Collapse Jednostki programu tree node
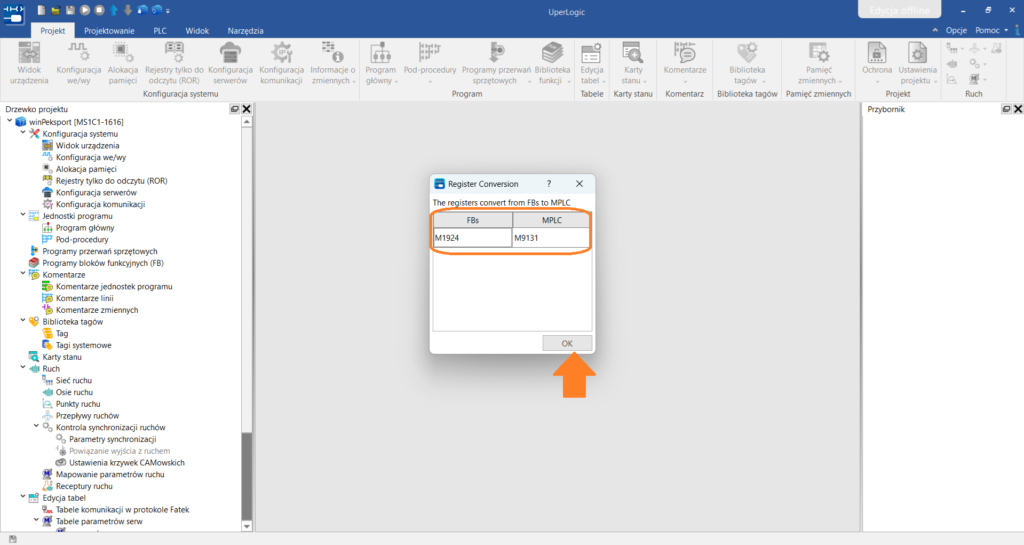 (x=23, y=215)
